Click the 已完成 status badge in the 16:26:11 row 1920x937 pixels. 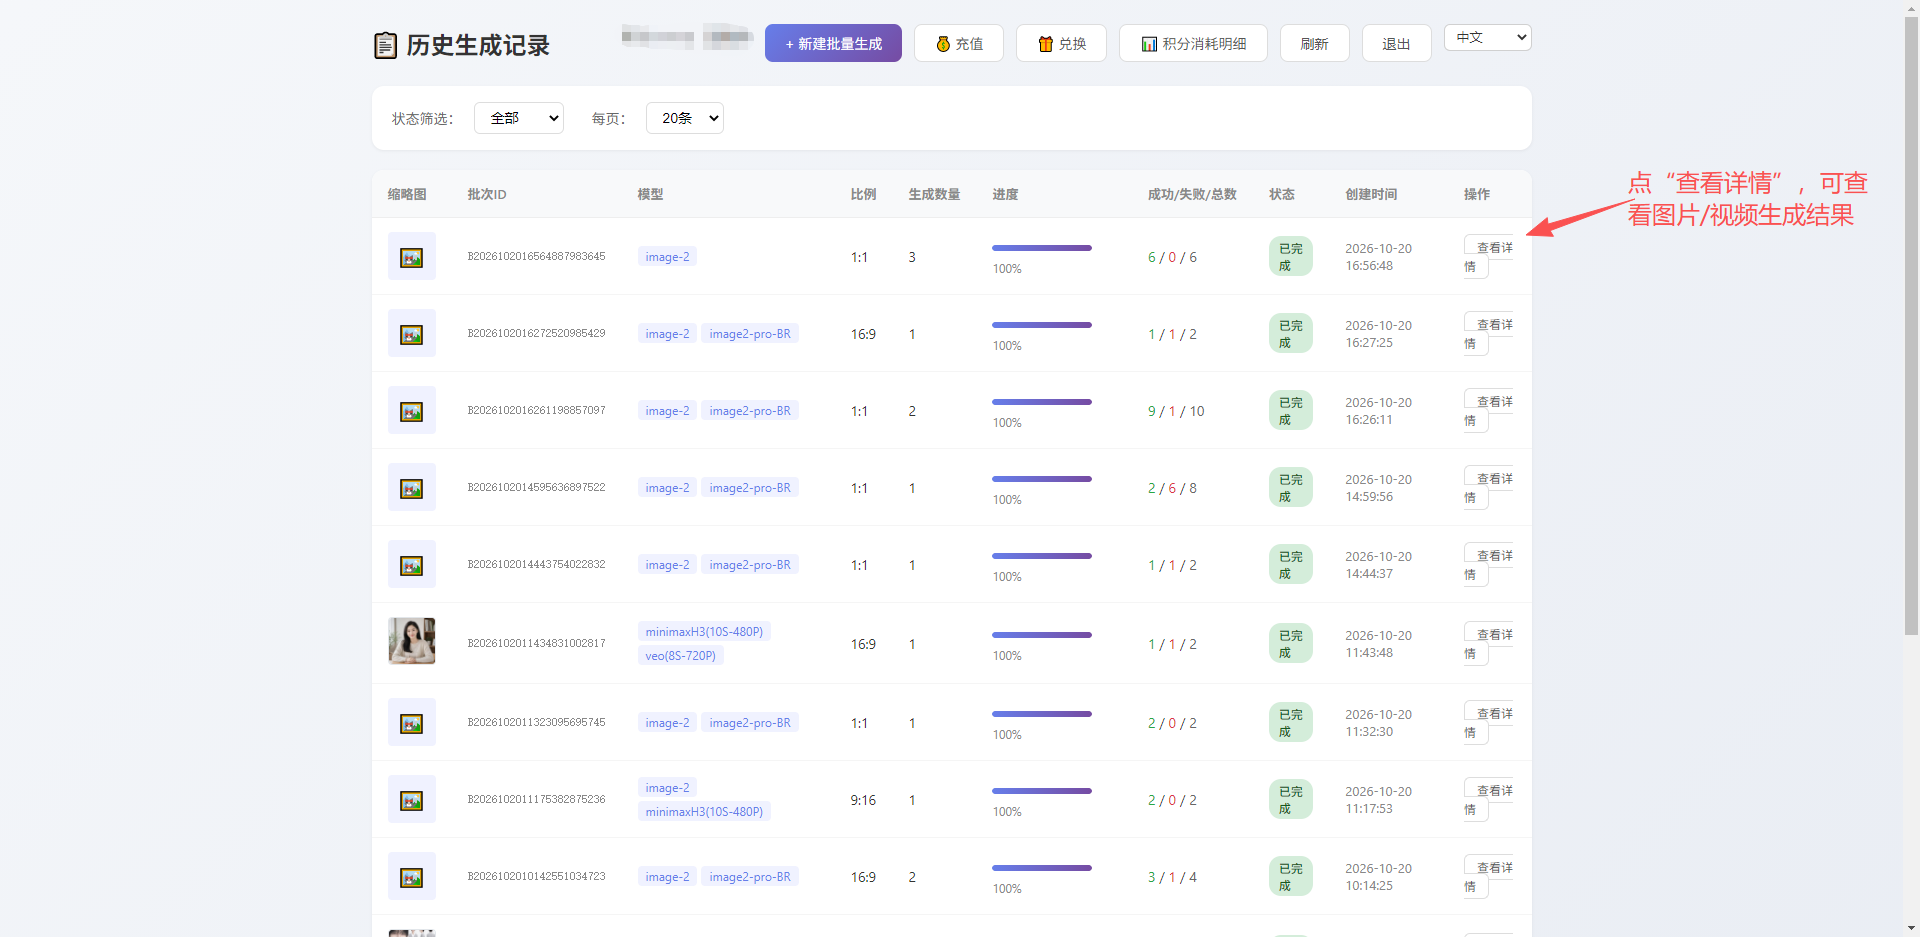point(1291,411)
